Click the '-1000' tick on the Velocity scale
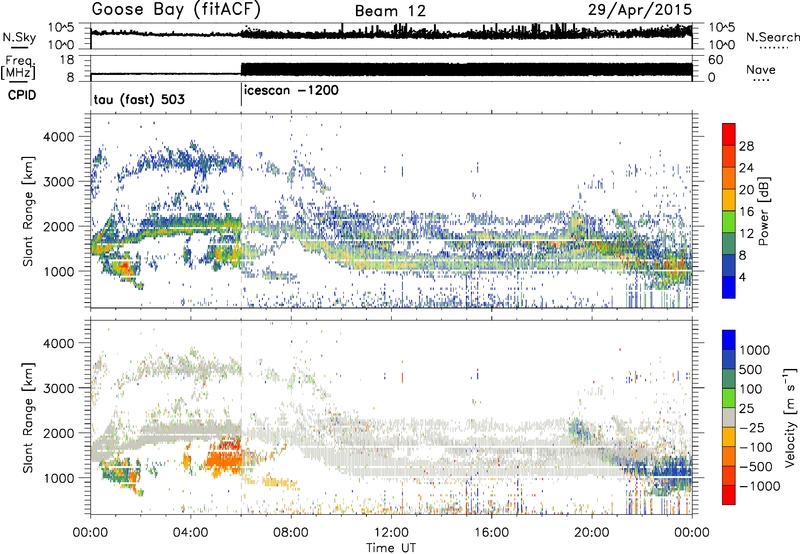Screen dimensions: 800x554 pyautogui.click(x=760, y=486)
